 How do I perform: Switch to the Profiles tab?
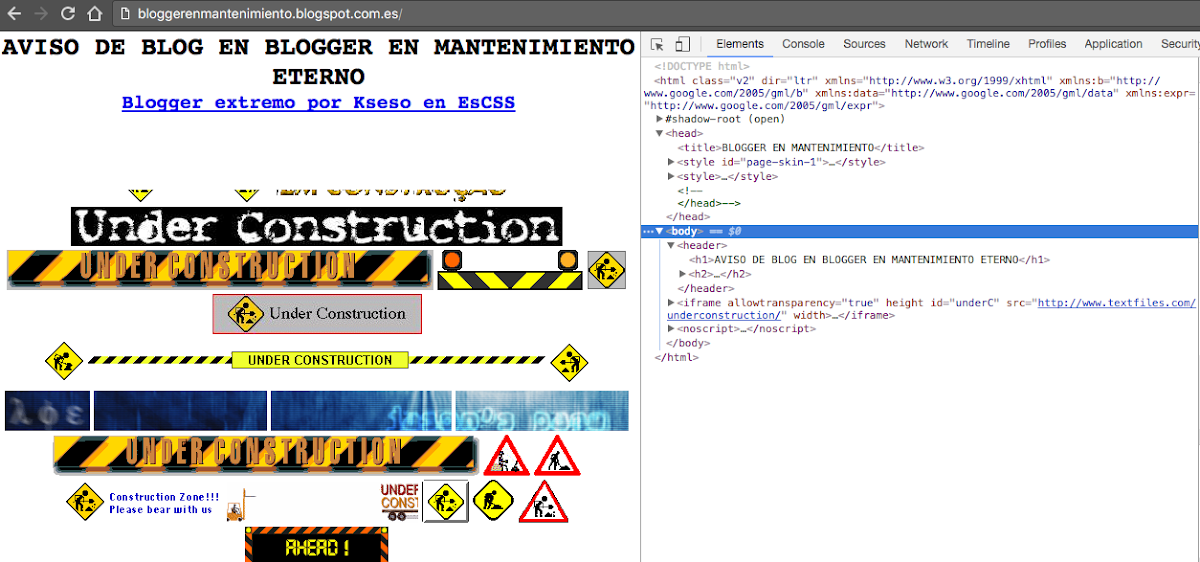pos(1047,44)
